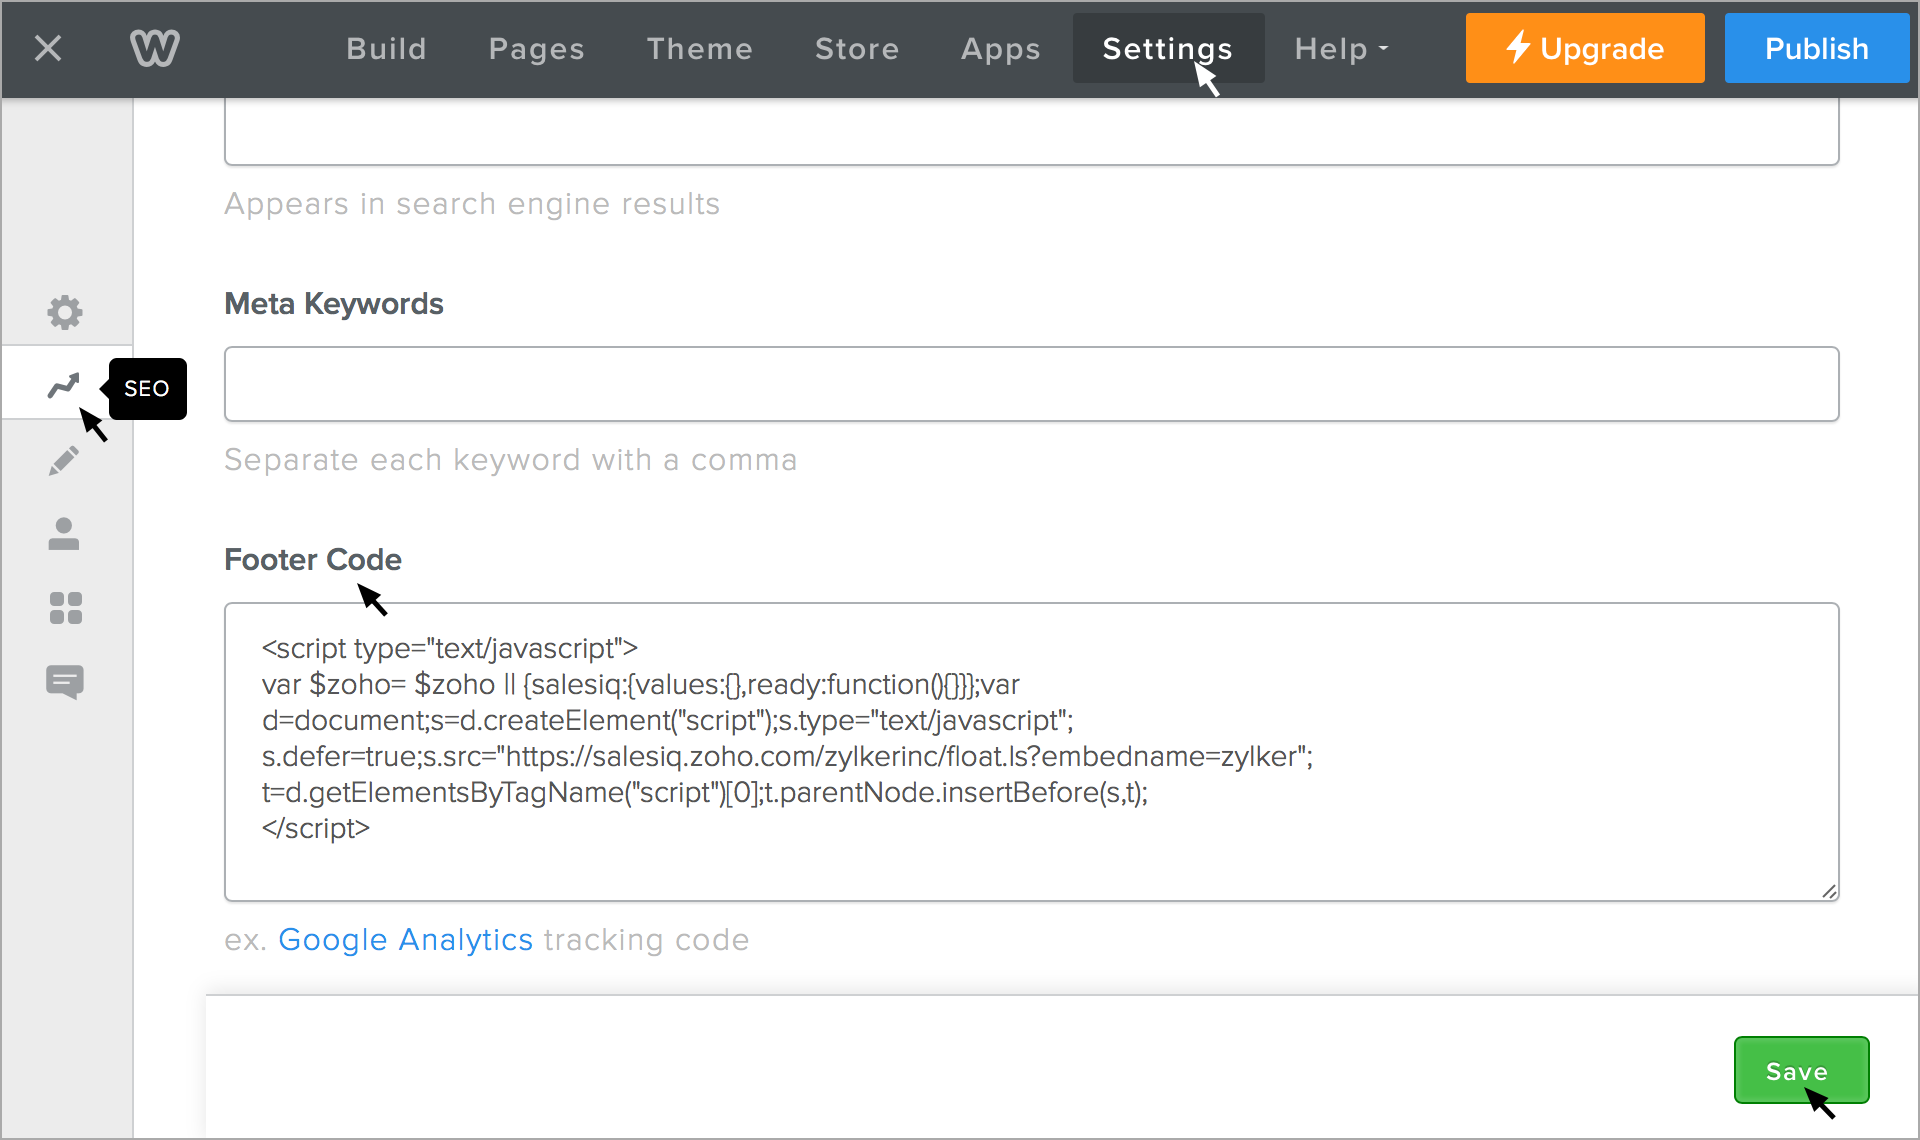This screenshot has height=1140, width=1920.
Task: Click the blue Publish button
Action: click(1816, 48)
